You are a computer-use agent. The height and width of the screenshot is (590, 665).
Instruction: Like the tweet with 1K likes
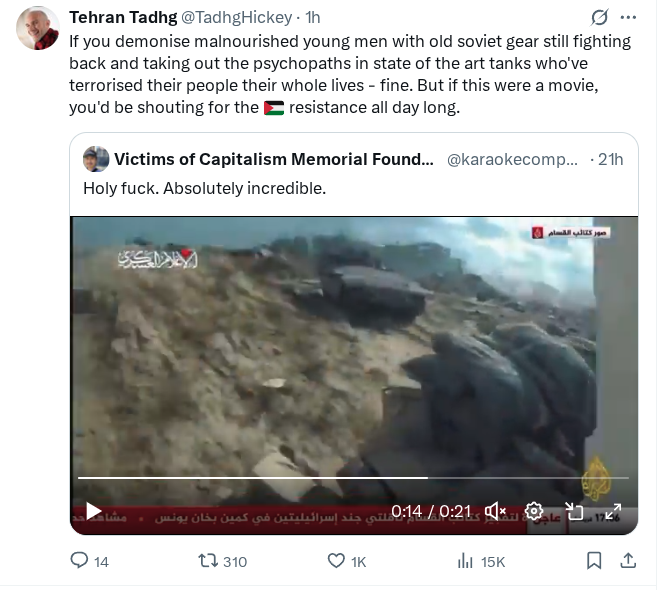[x=337, y=561]
